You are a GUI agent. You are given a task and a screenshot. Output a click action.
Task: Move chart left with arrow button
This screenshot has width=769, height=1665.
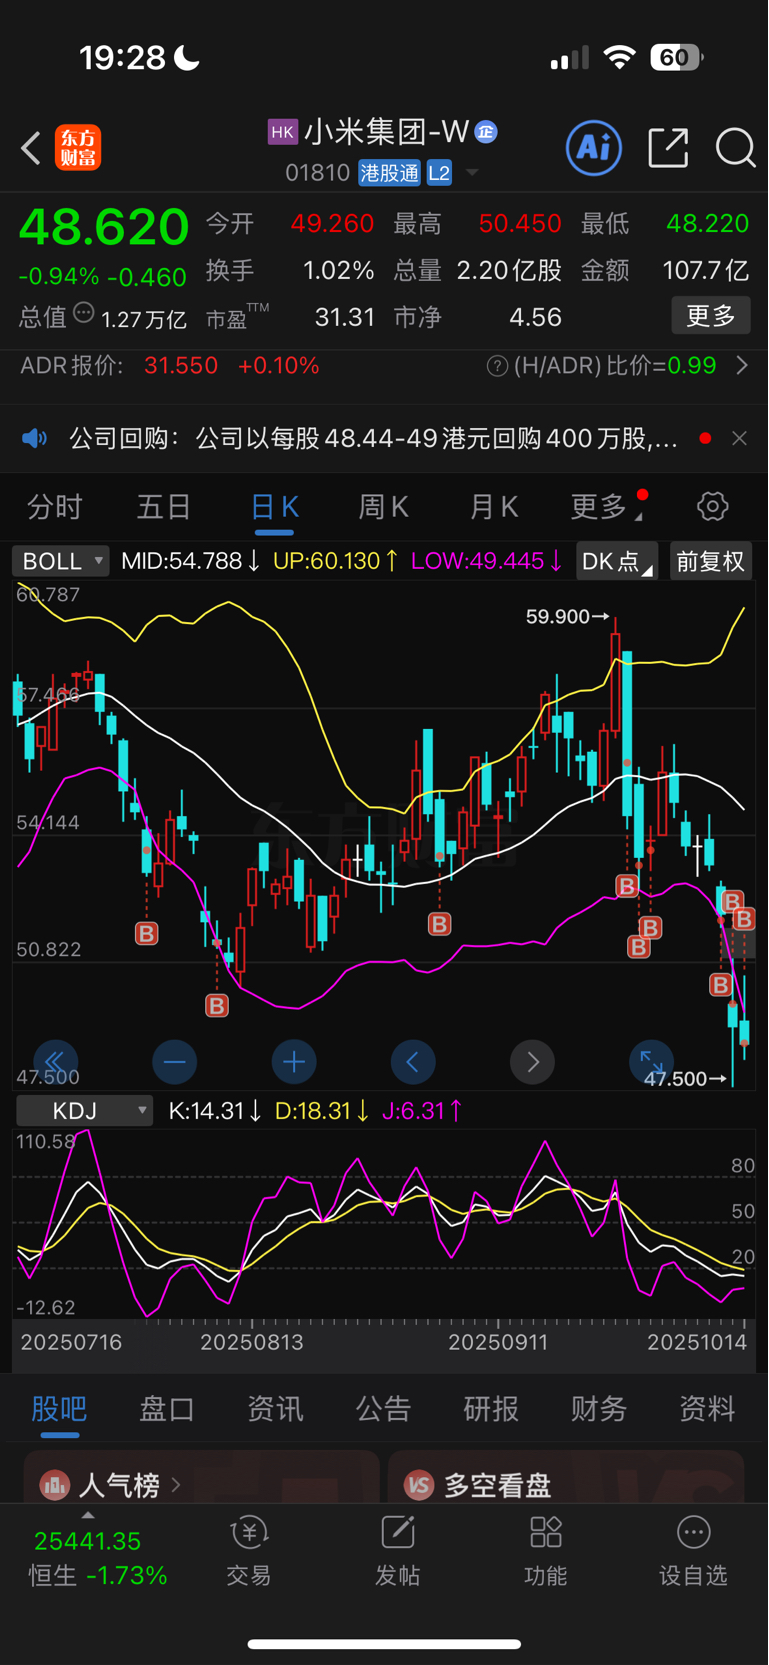tap(413, 1062)
